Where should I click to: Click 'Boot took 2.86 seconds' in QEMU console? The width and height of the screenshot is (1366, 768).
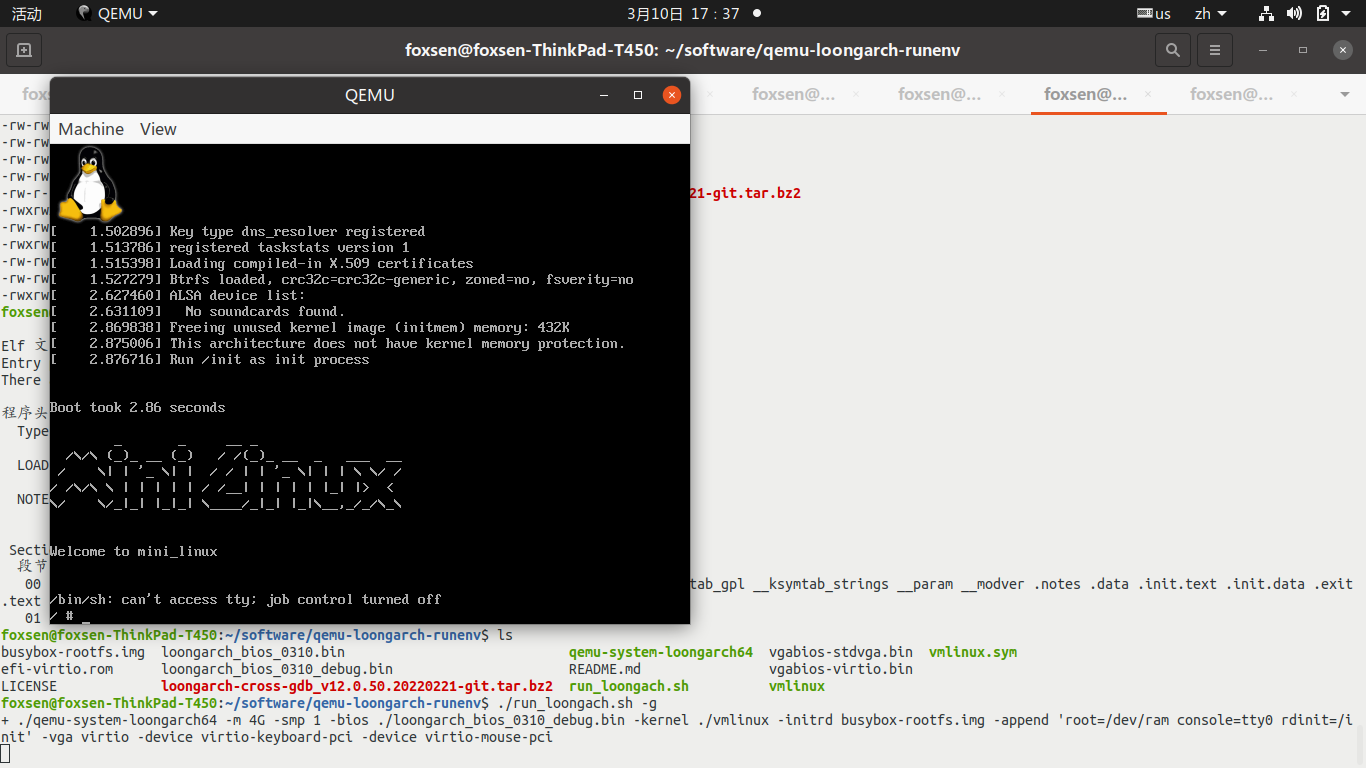tap(138, 408)
